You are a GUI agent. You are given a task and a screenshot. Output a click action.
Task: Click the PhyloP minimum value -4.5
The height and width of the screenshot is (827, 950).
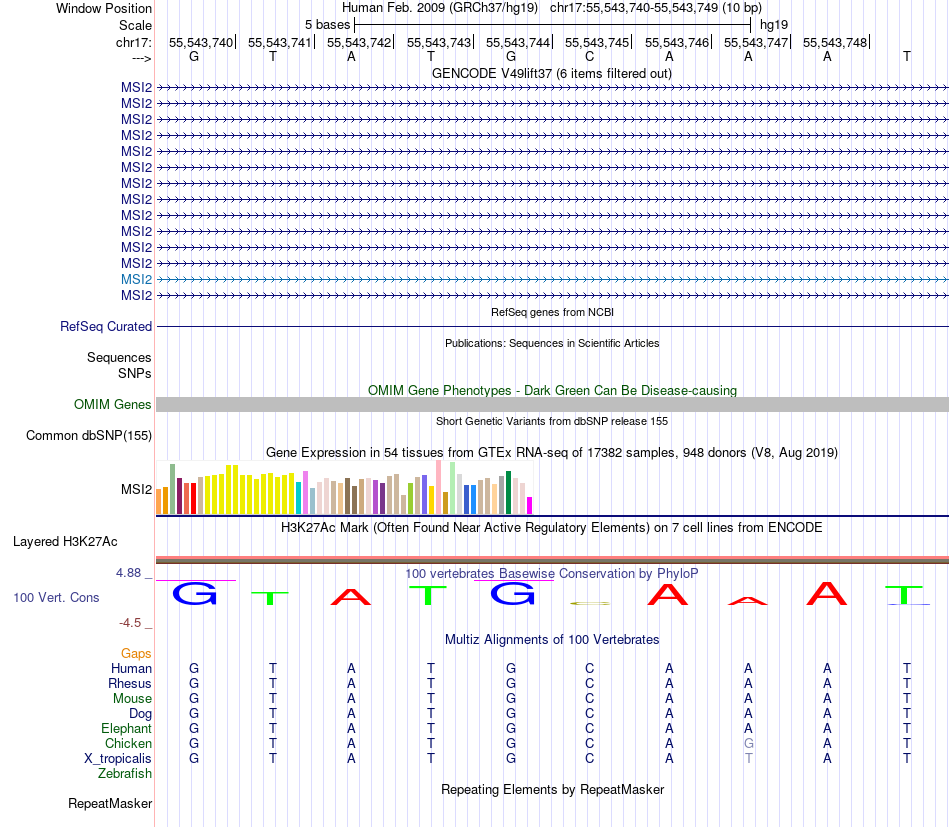tap(130, 623)
